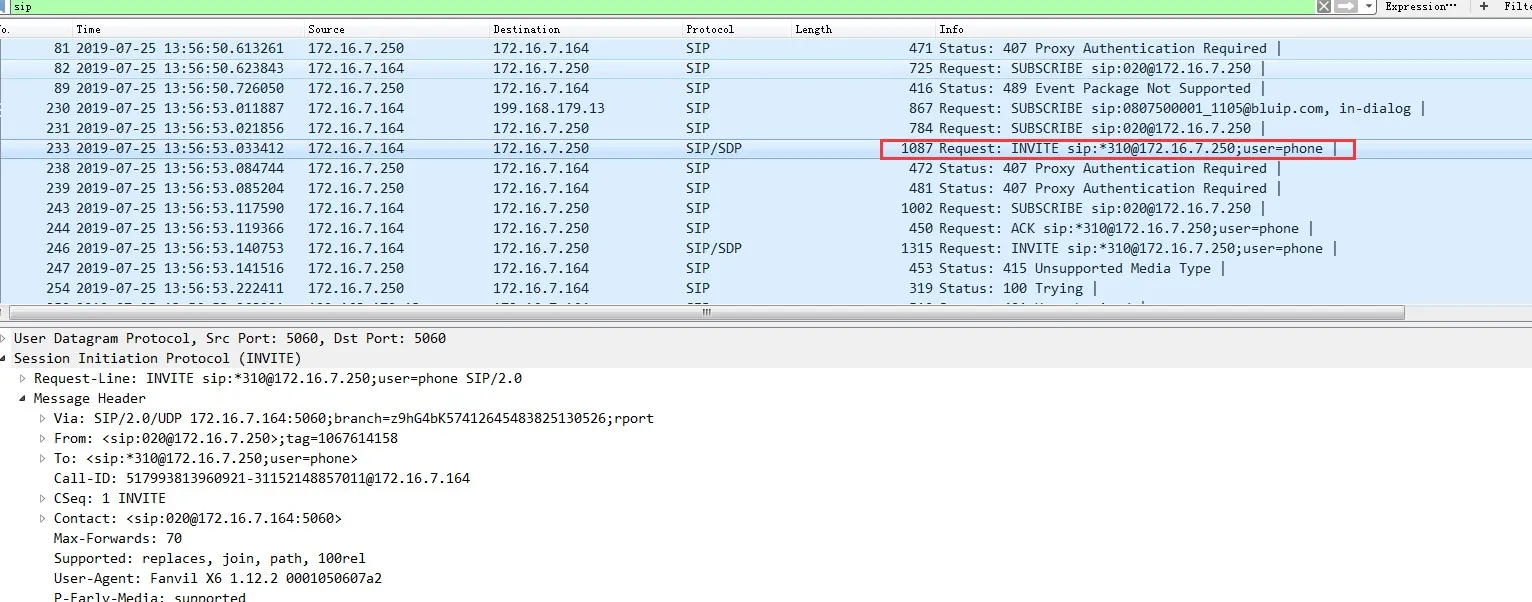Clear the current sip display filter
Image resolution: width=1532 pixels, height=602 pixels.
click(x=1322, y=7)
